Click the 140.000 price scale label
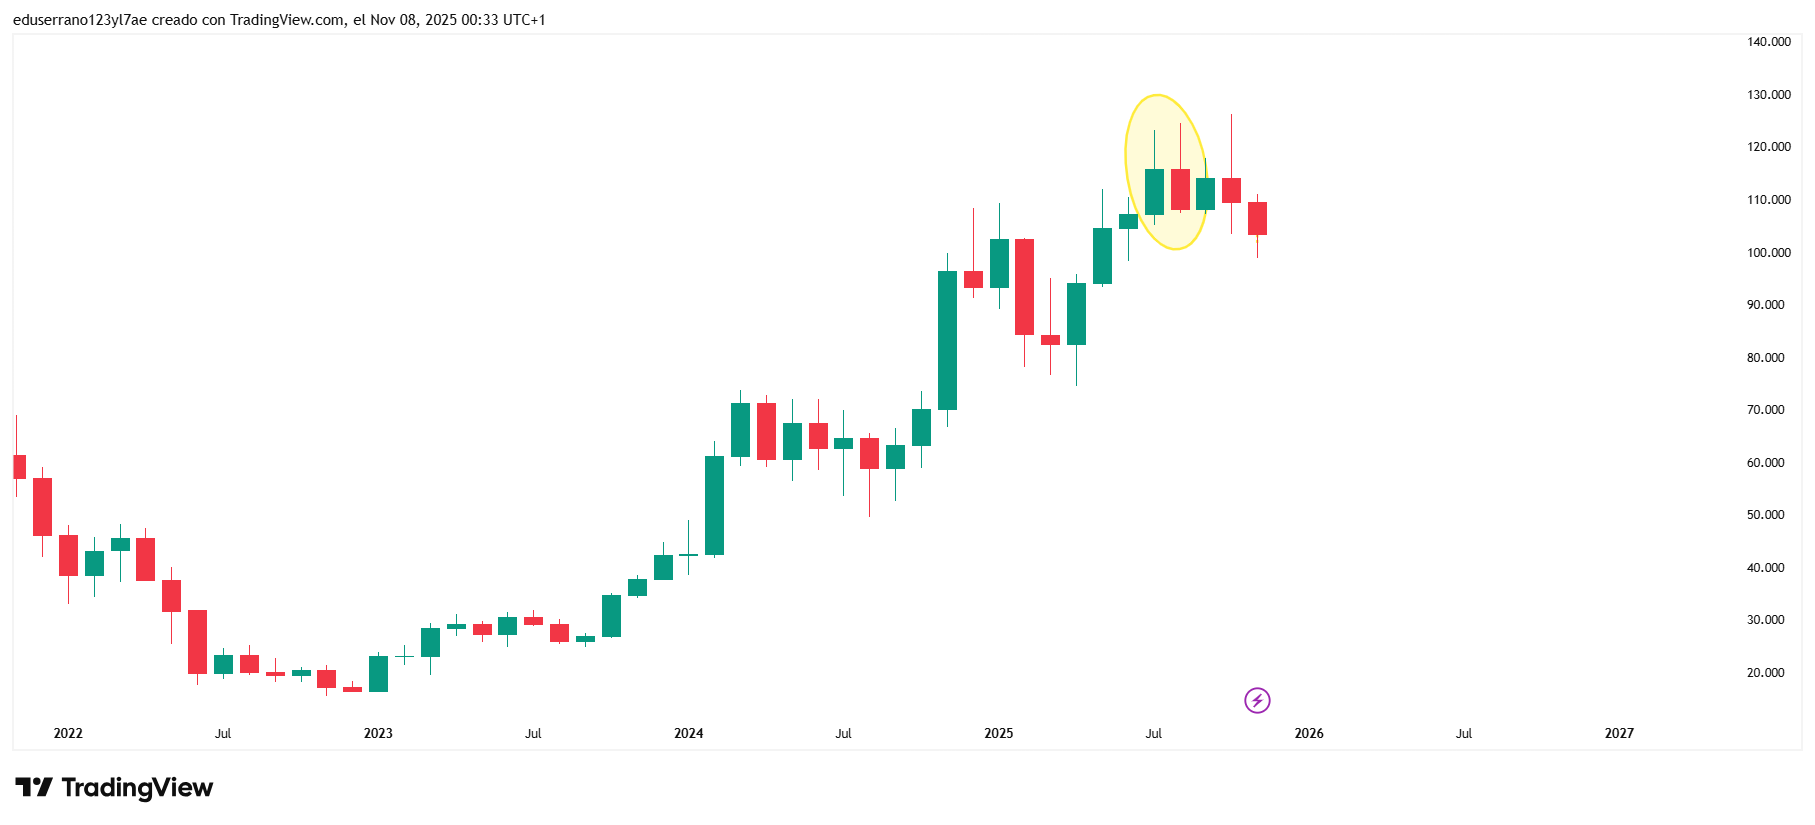The image size is (1815, 825). 1768,42
